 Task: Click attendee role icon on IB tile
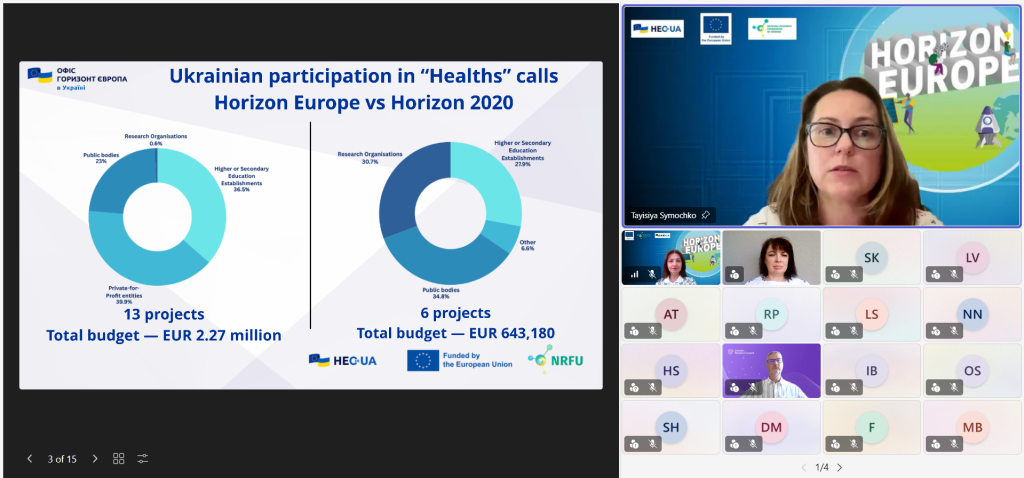835,387
